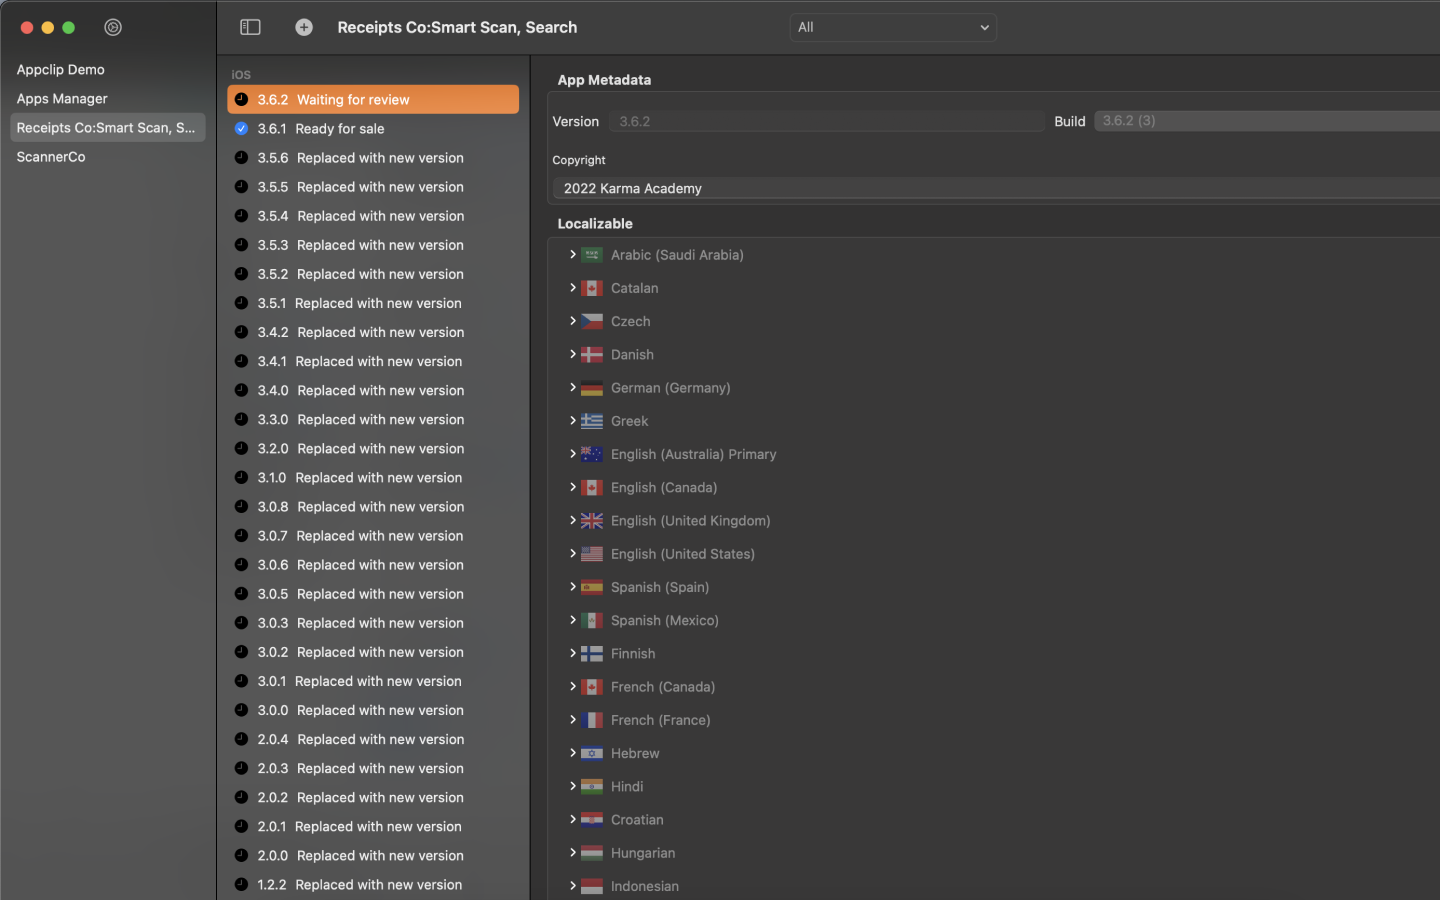Click the English (United Kingdom) label
Screen dimensions: 1440x900
pos(691,520)
